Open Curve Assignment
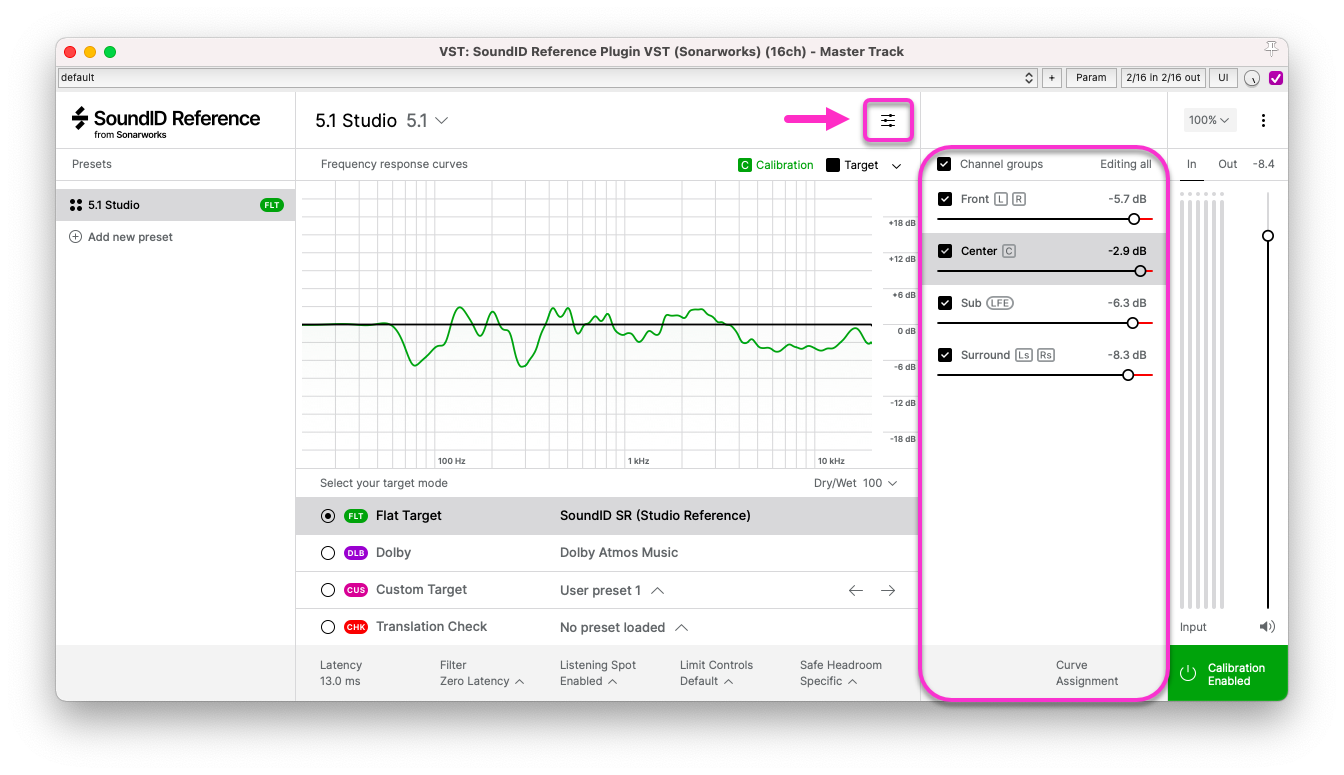This screenshot has width=1344, height=775. [1087, 673]
